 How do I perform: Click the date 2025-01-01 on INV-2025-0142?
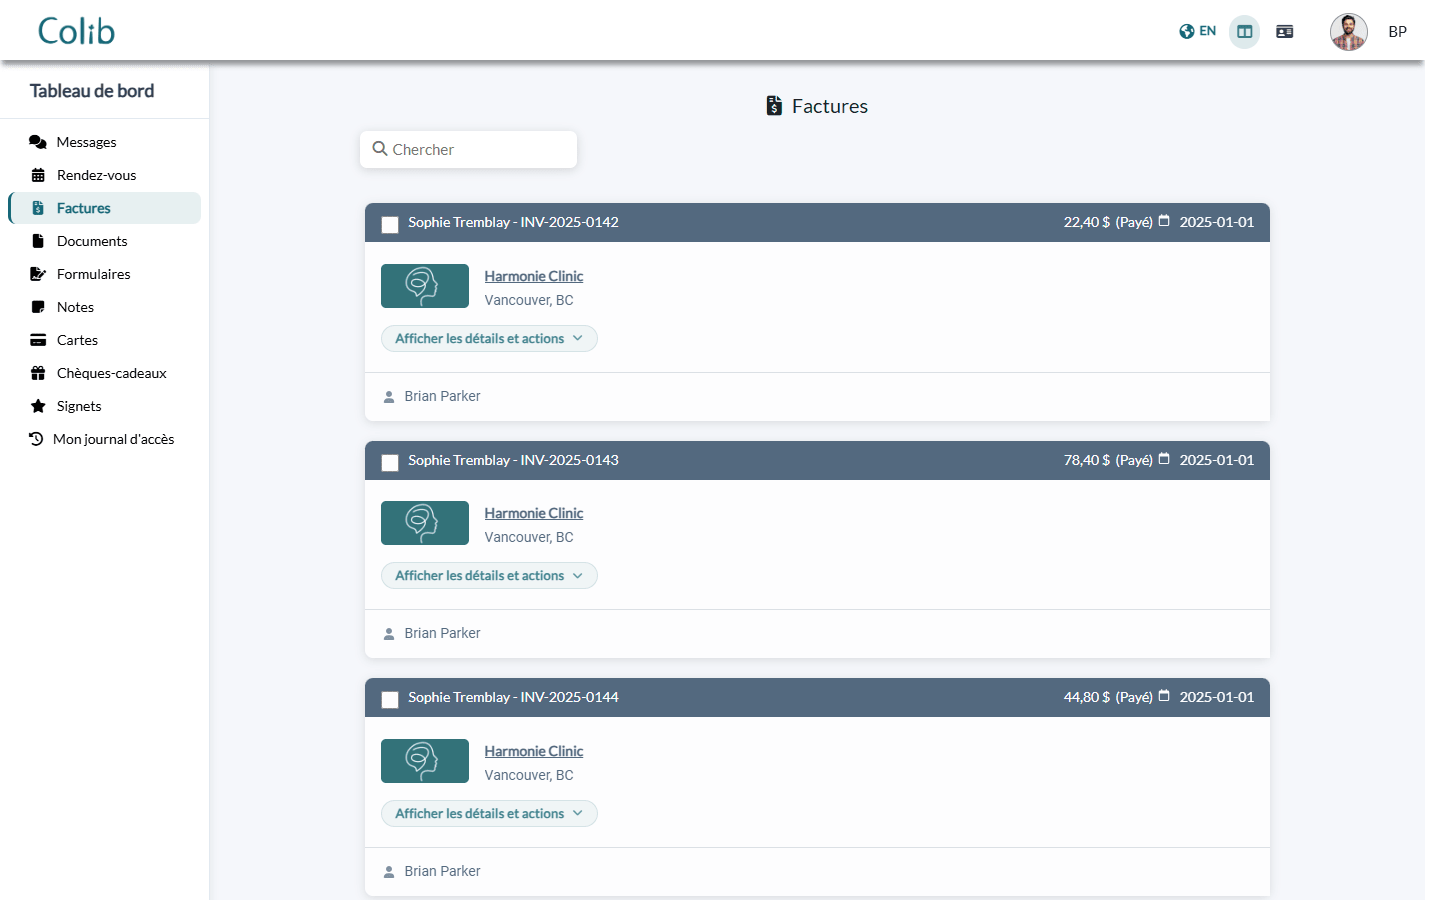pyautogui.click(x=1216, y=222)
